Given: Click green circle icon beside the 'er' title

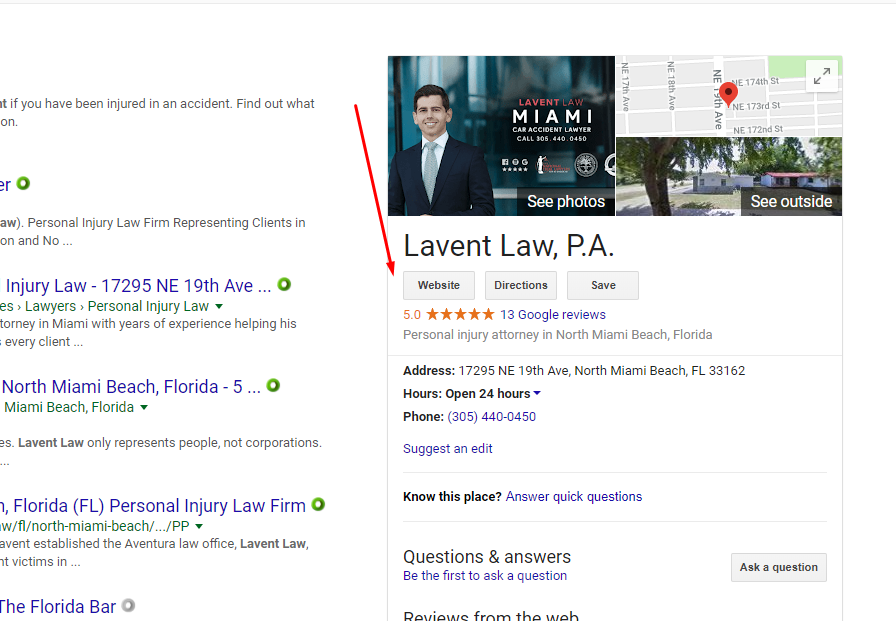Looking at the screenshot, I should tap(23, 183).
